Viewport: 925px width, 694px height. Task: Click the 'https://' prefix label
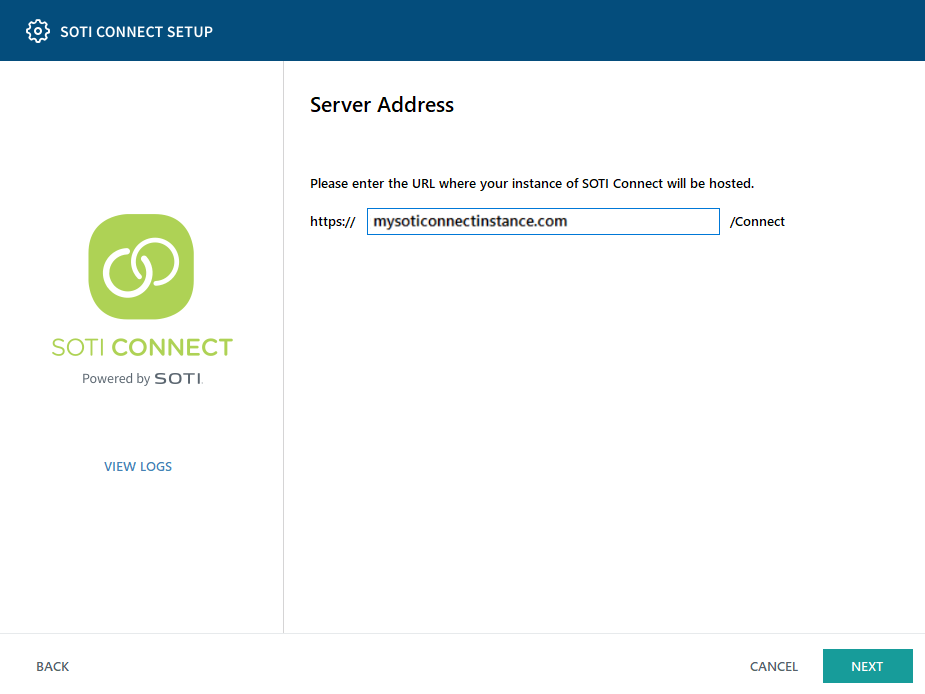(x=333, y=221)
